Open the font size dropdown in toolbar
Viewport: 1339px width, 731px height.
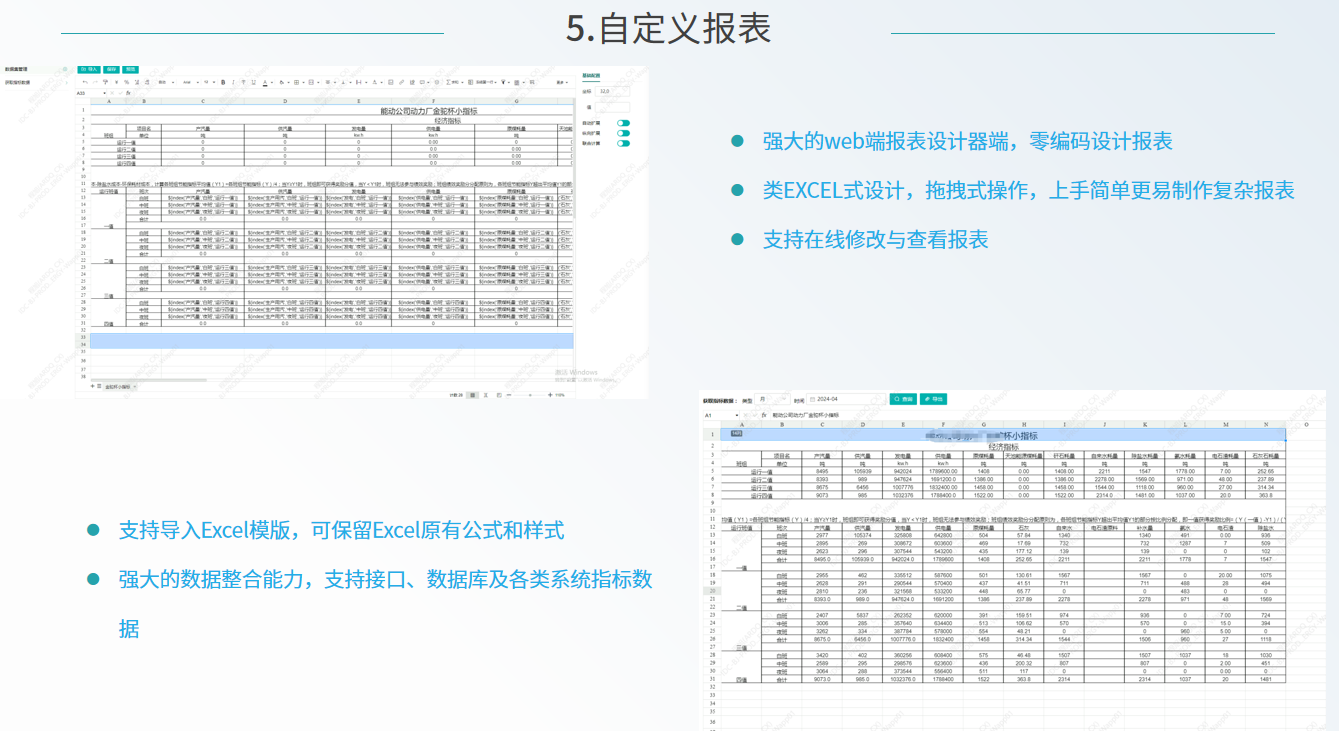point(209,82)
